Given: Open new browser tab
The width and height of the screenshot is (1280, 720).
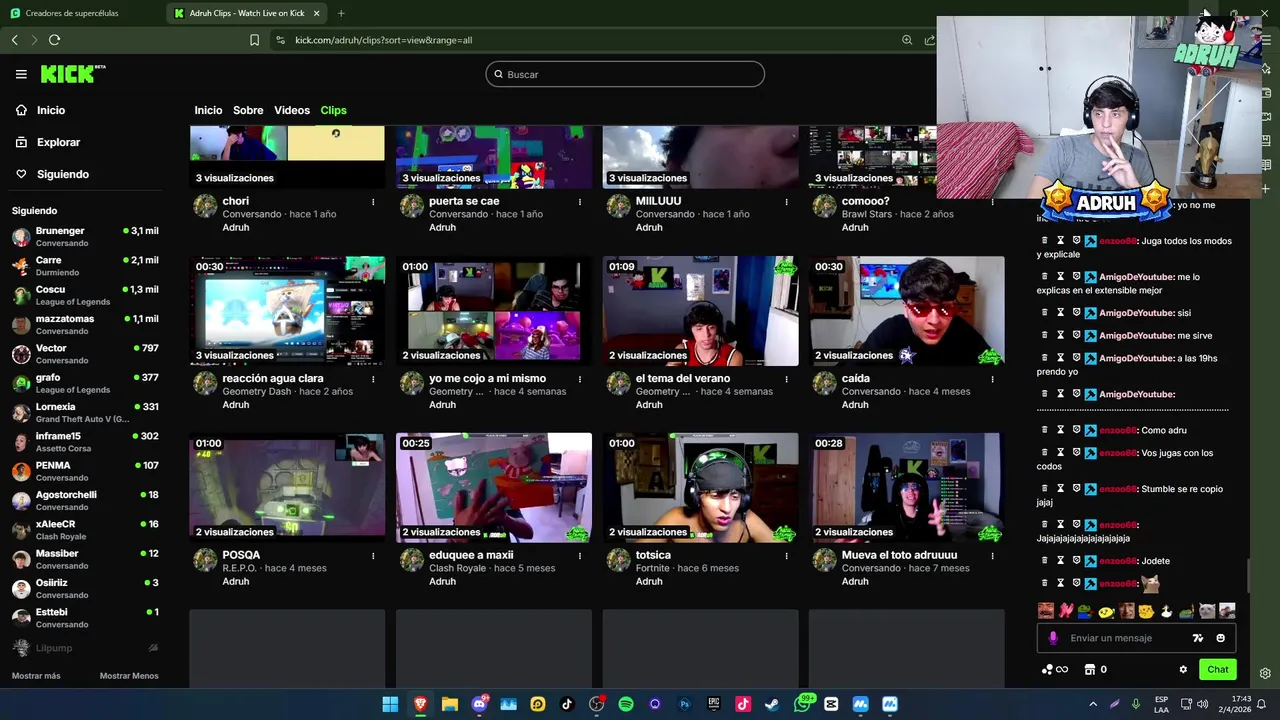Looking at the screenshot, I should click(x=341, y=13).
